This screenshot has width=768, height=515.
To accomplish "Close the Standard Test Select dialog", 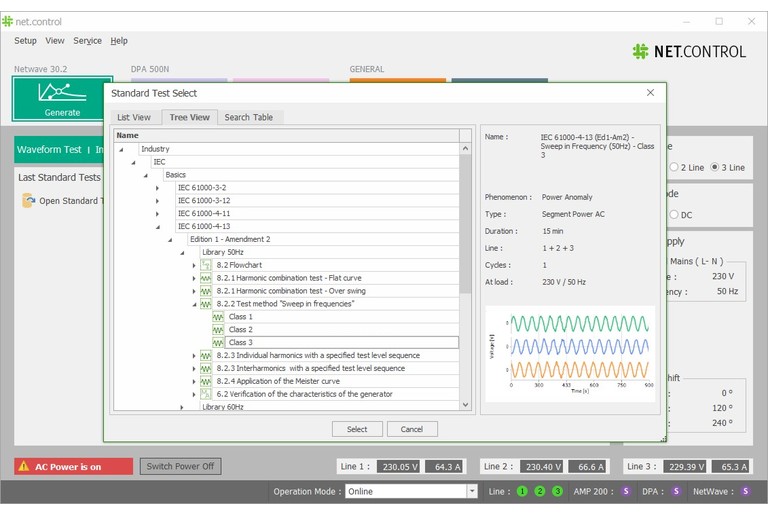I will click(650, 93).
